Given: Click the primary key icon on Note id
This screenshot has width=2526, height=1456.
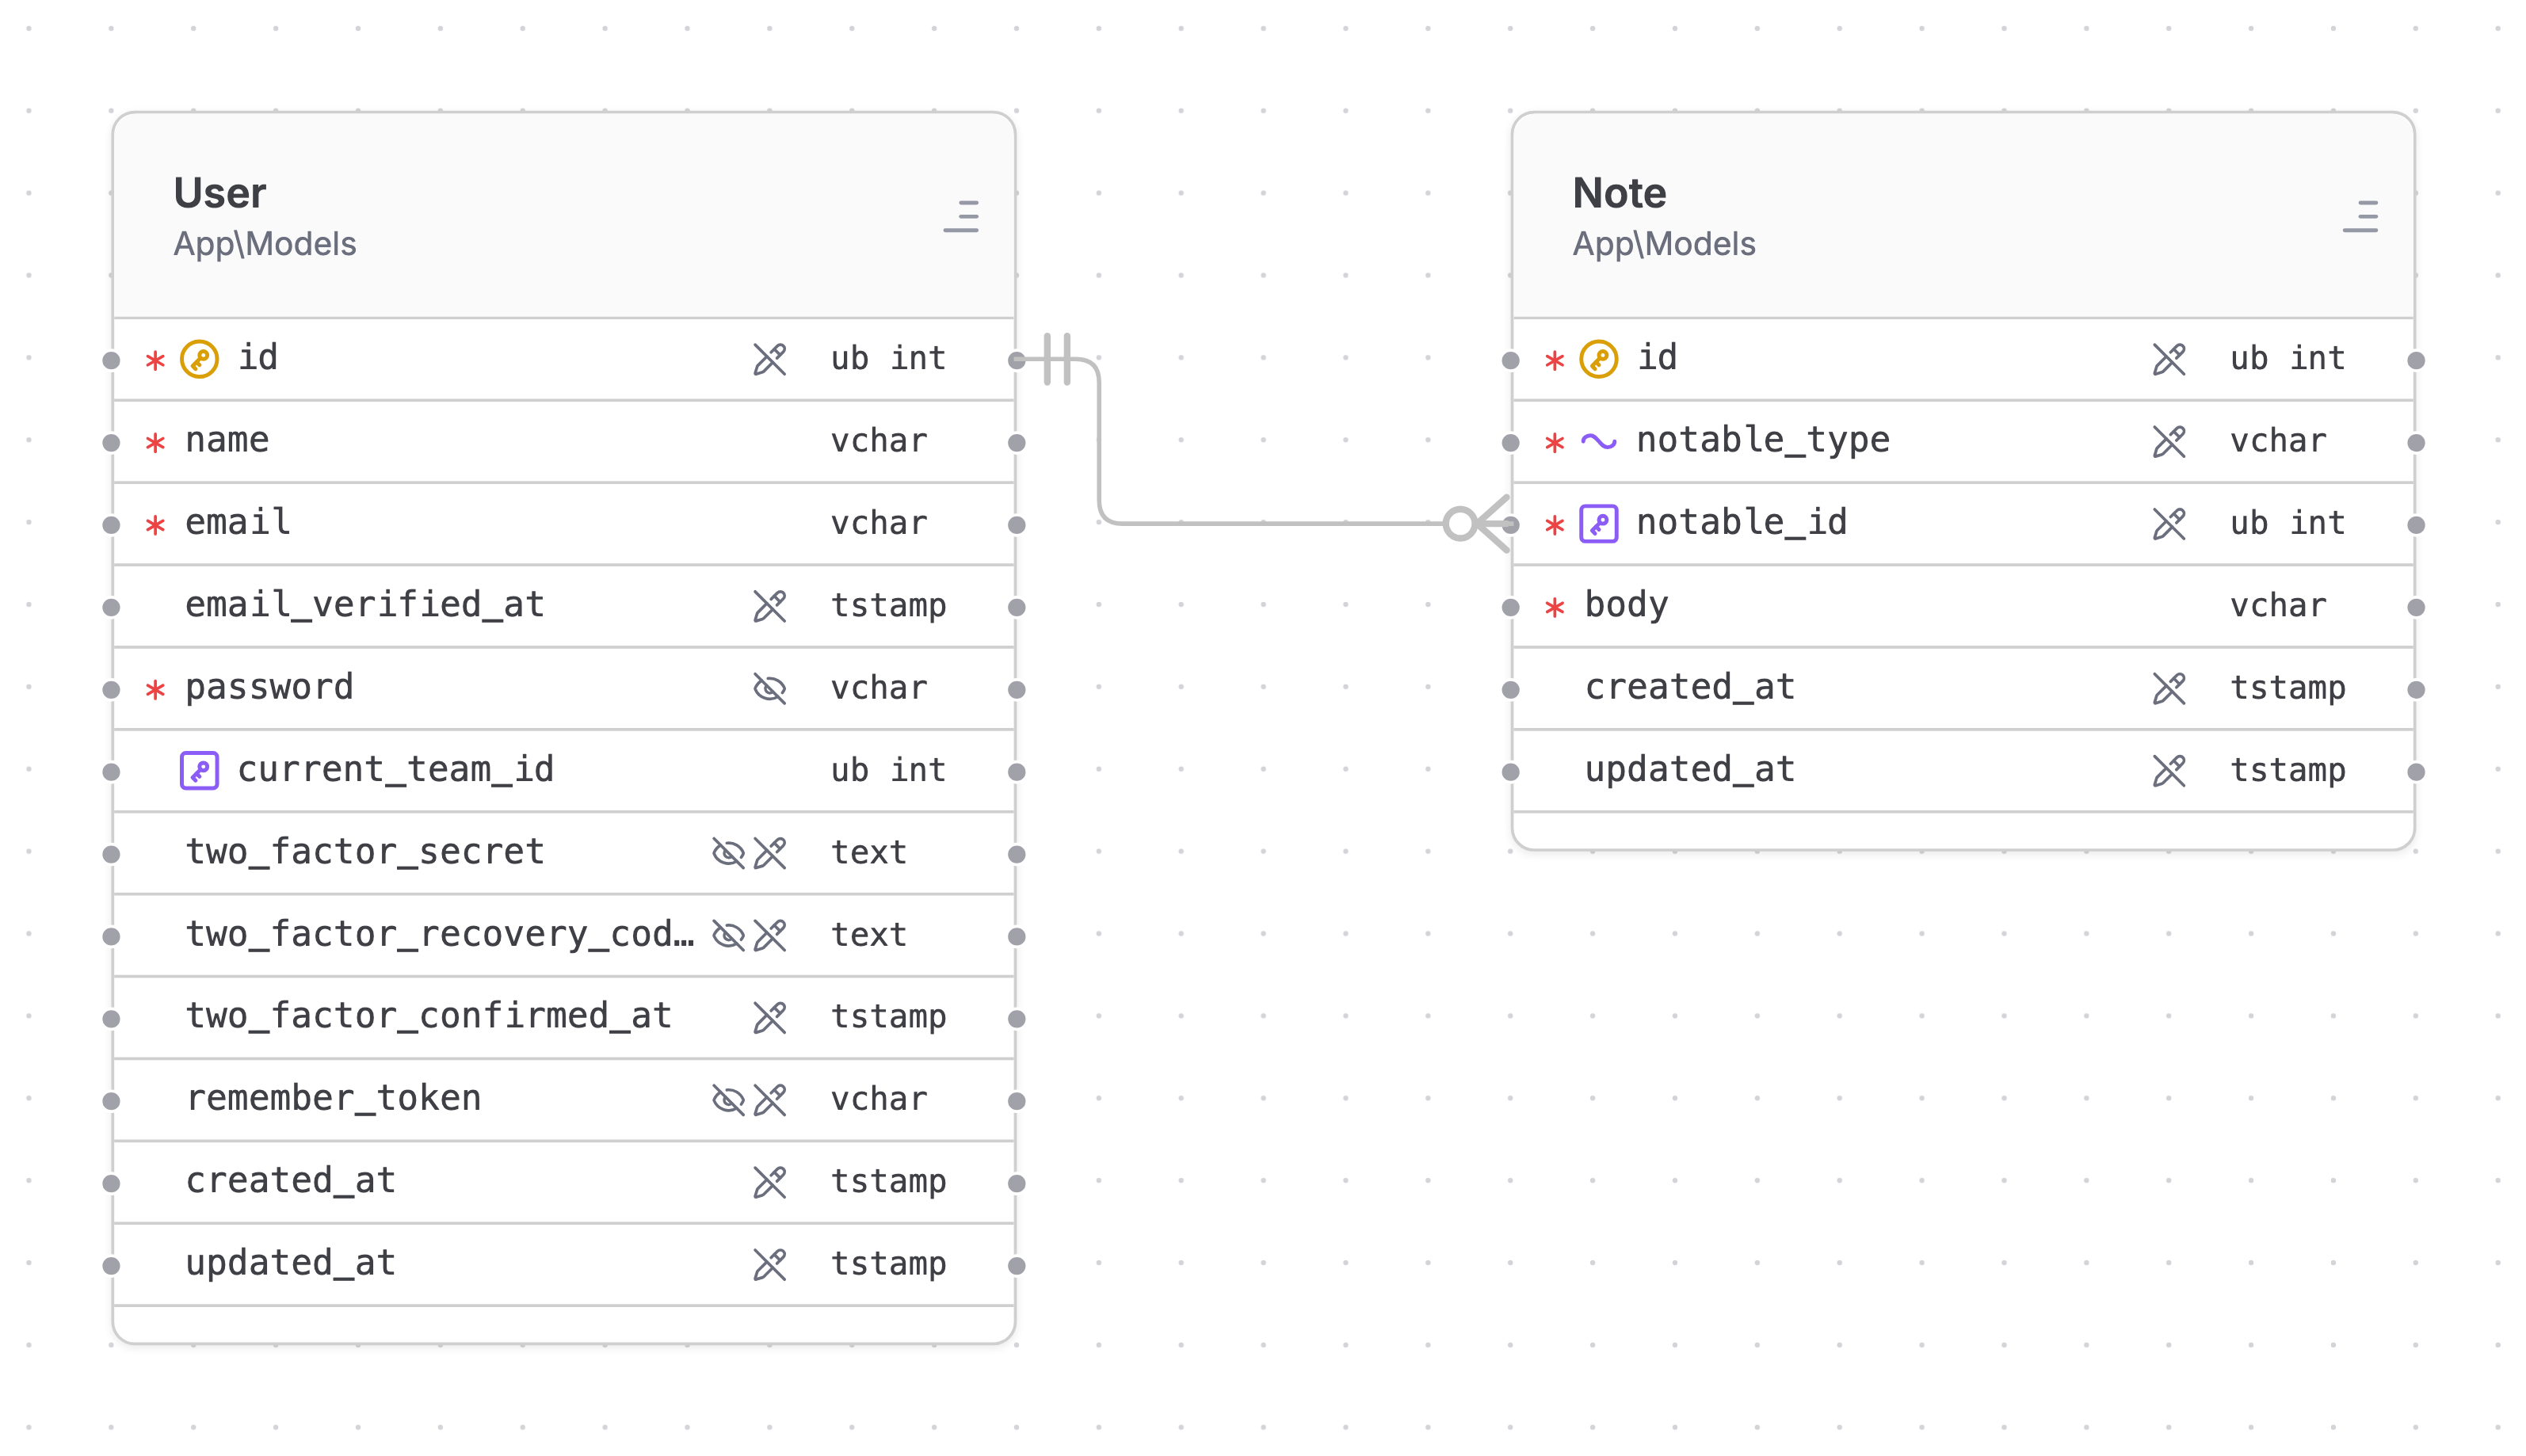Looking at the screenshot, I should click(x=1598, y=359).
